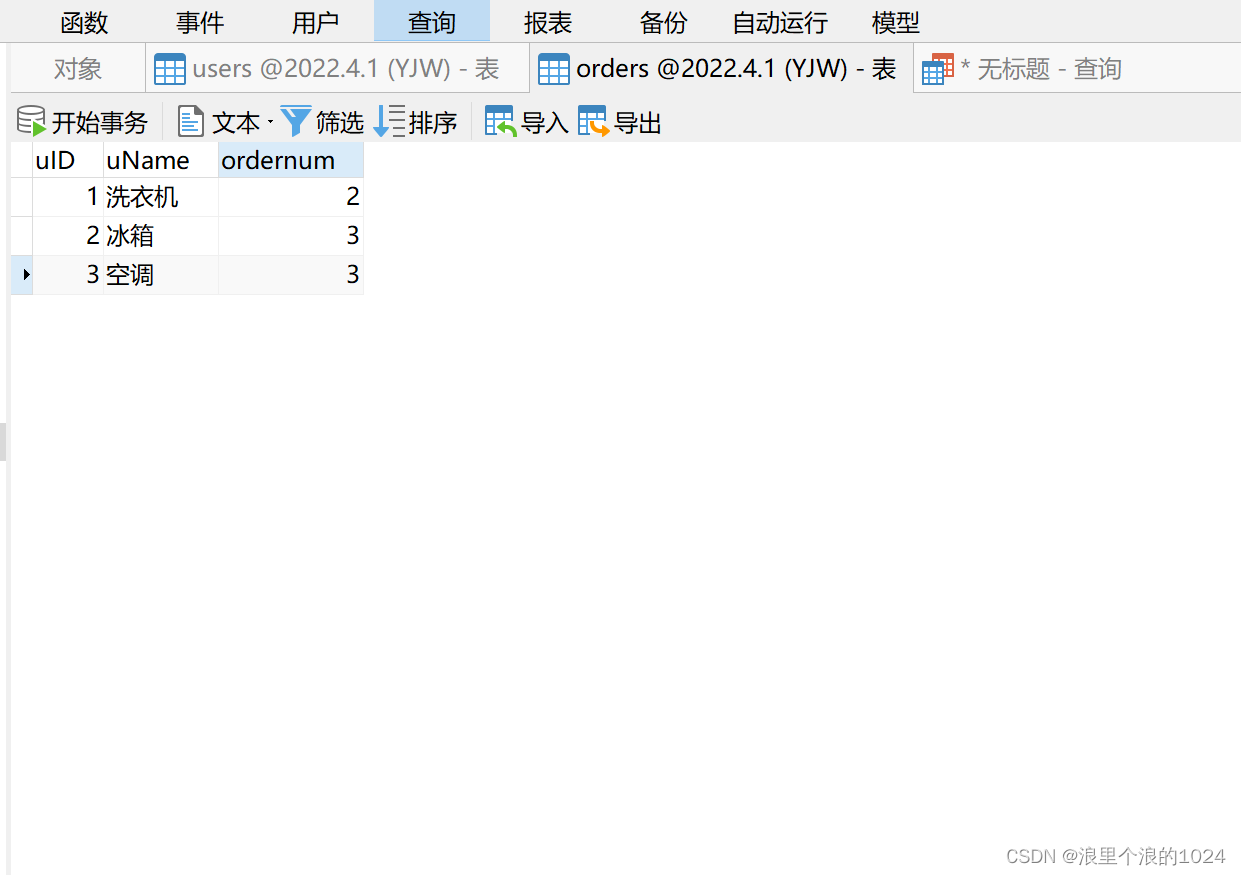Open the 文本 dropdown arrow
Viewport: 1241px width, 875px height.
(270, 123)
